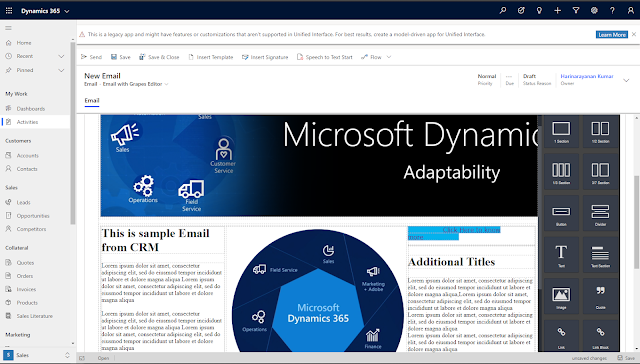Screen dimensions: 640x364
Task: Click Insert Signature command
Action: pos(265,57)
